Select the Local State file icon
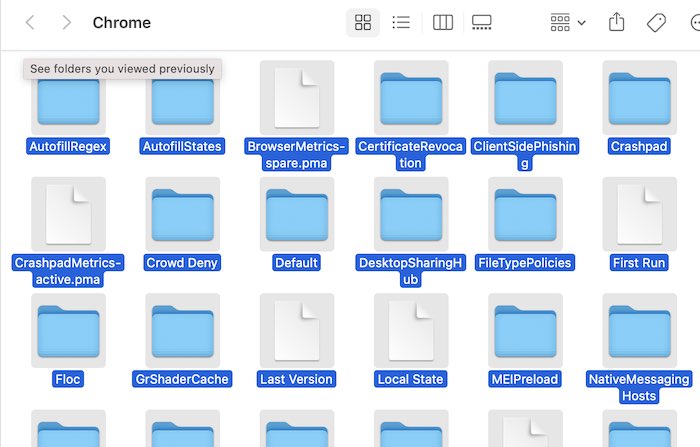This screenshot has height=447, width=700. point(411,331)
